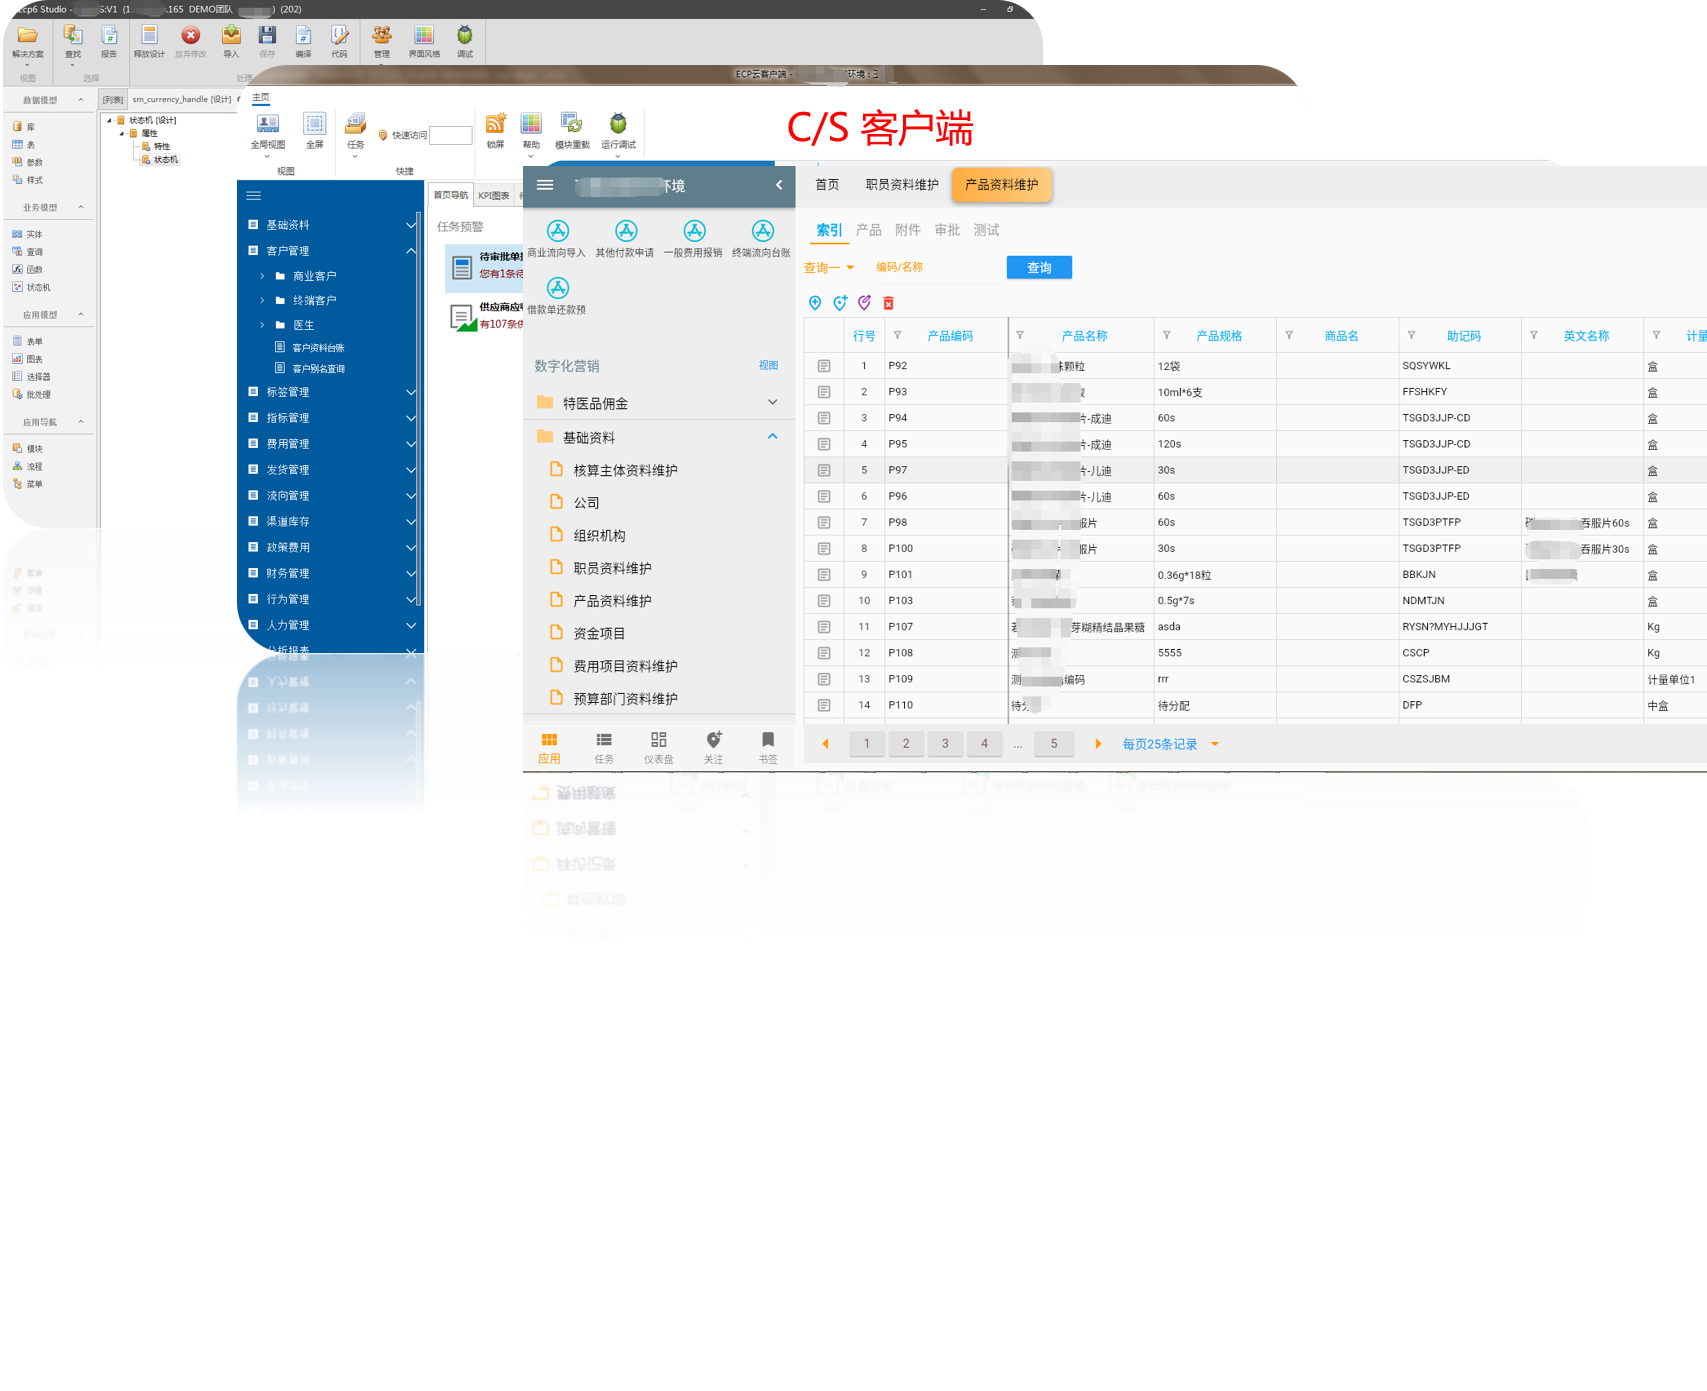The height and width of the screenshot is (1391, 1707).
Task: Switch to the 附件 sub-tab
Action: (x=907, y=230)
